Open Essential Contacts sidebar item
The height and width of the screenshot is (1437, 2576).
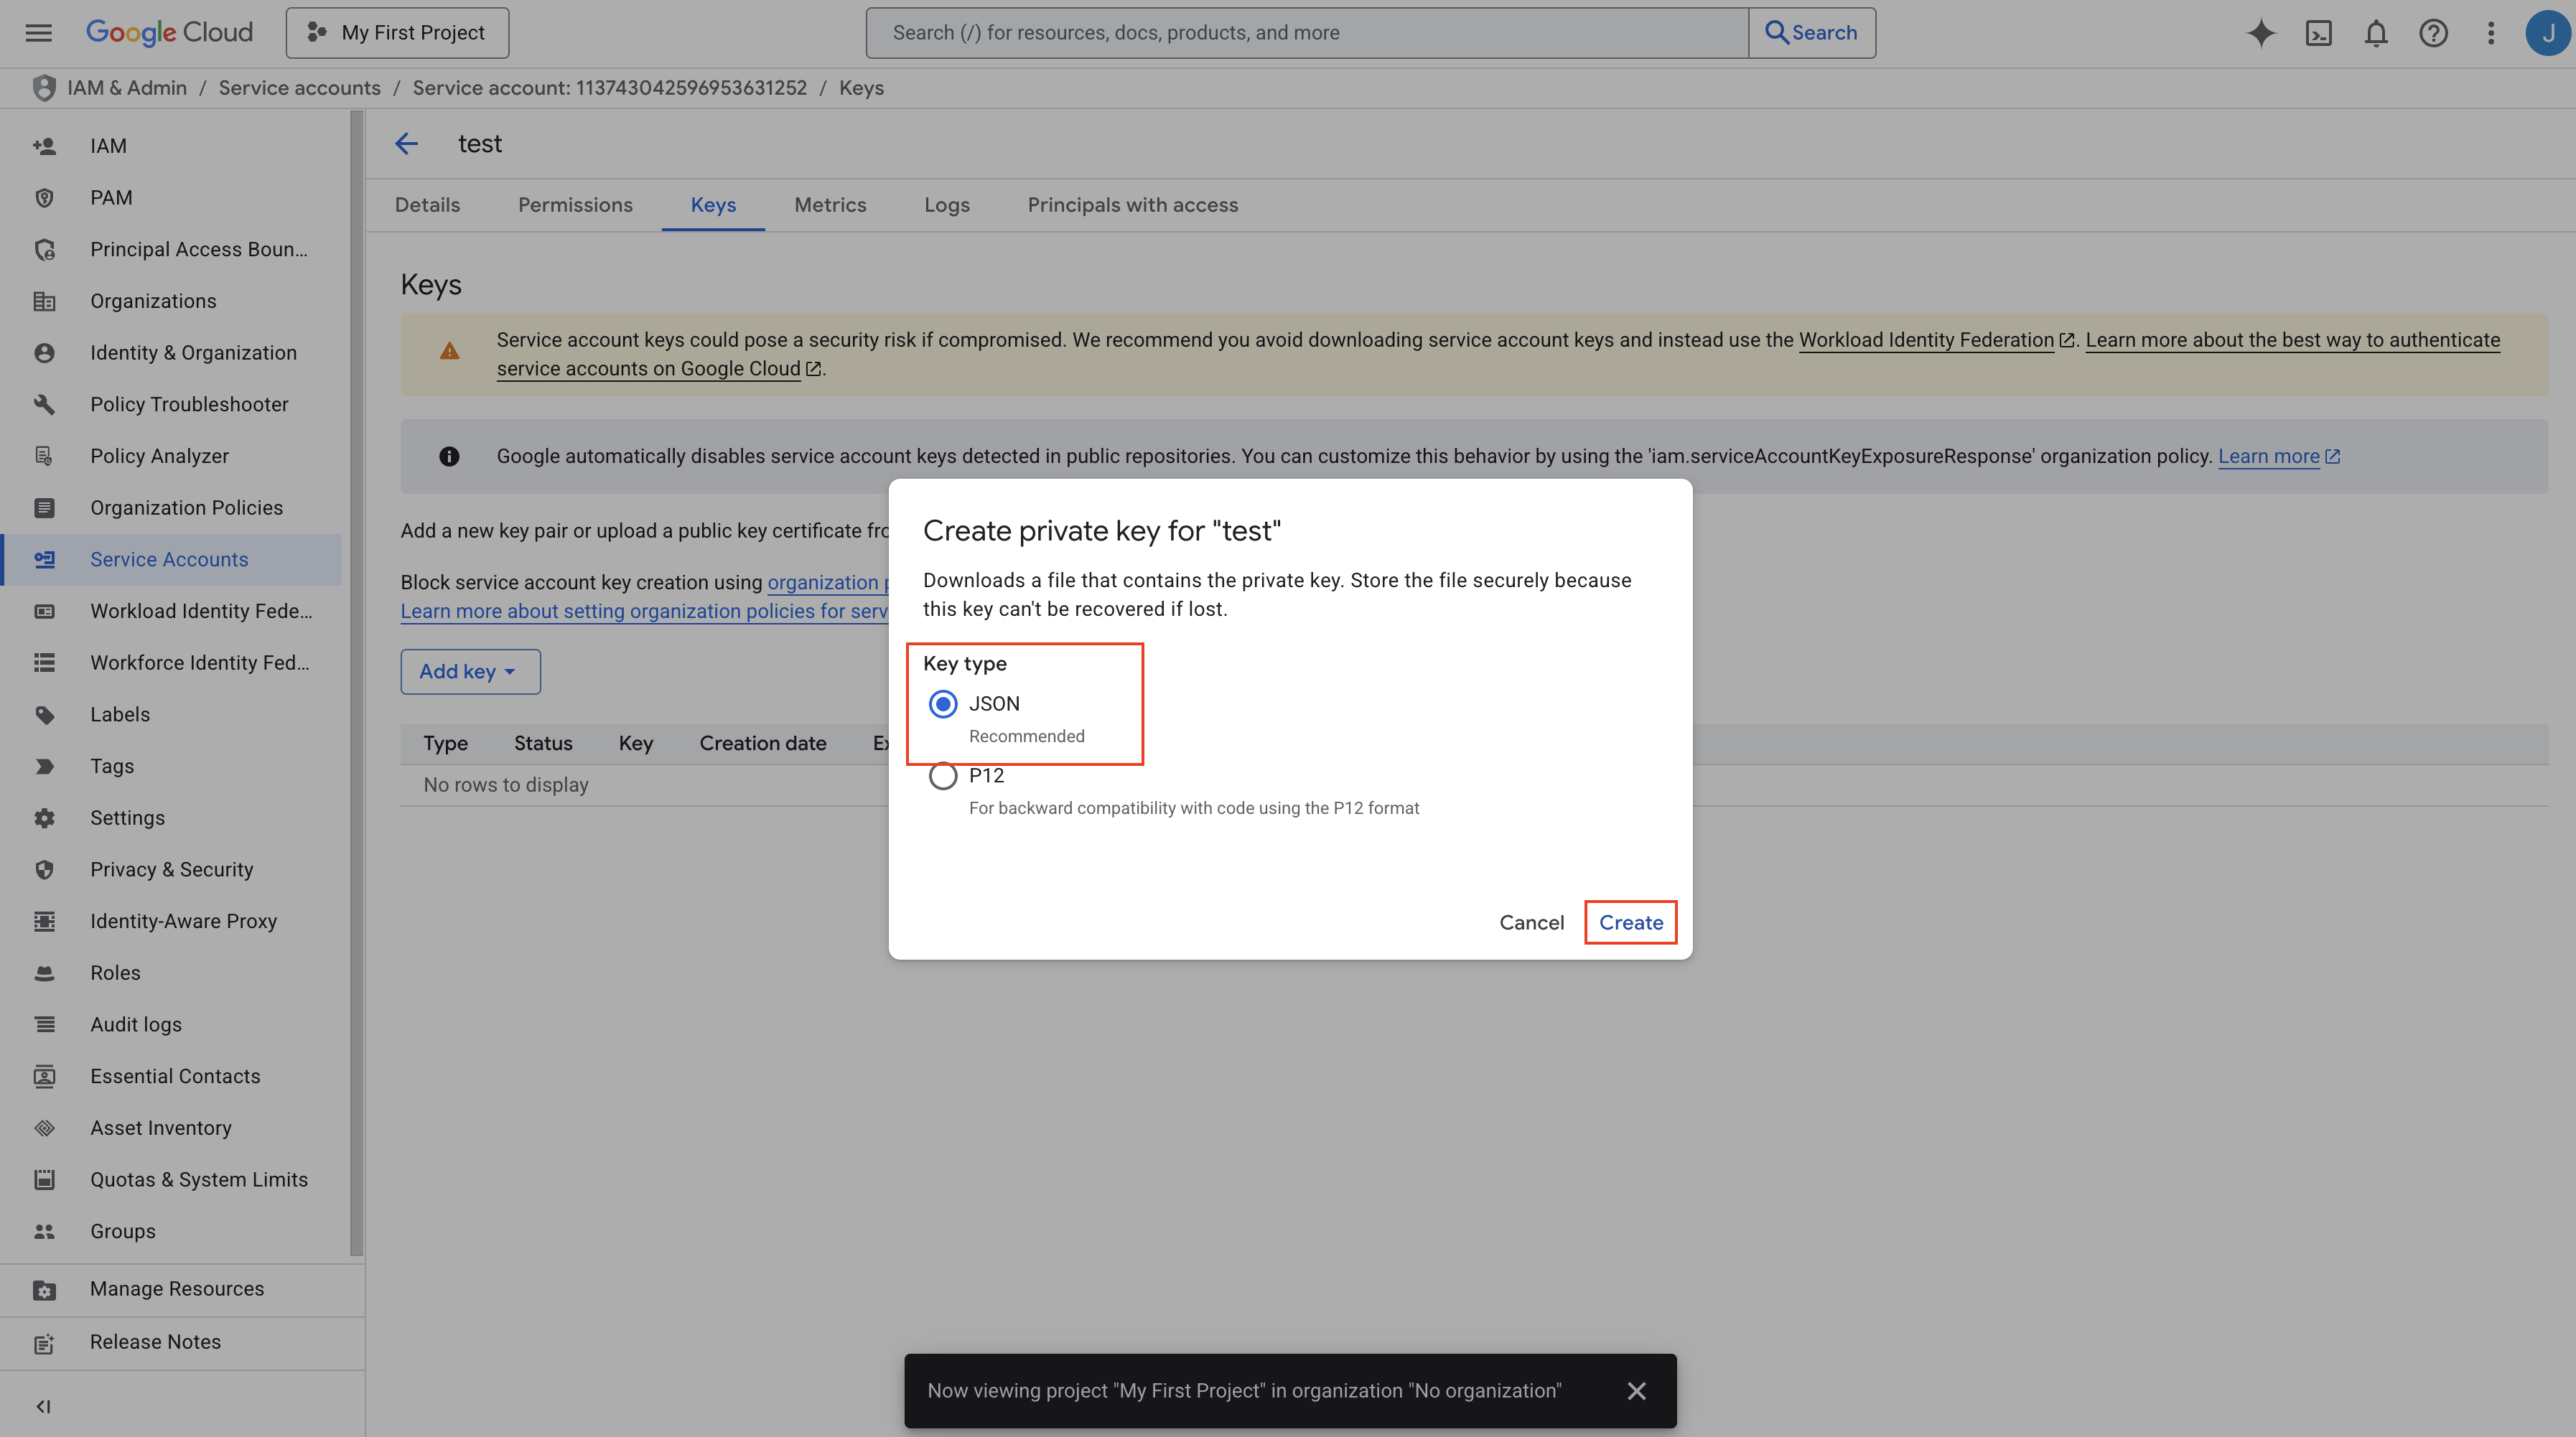(172, 1076)
